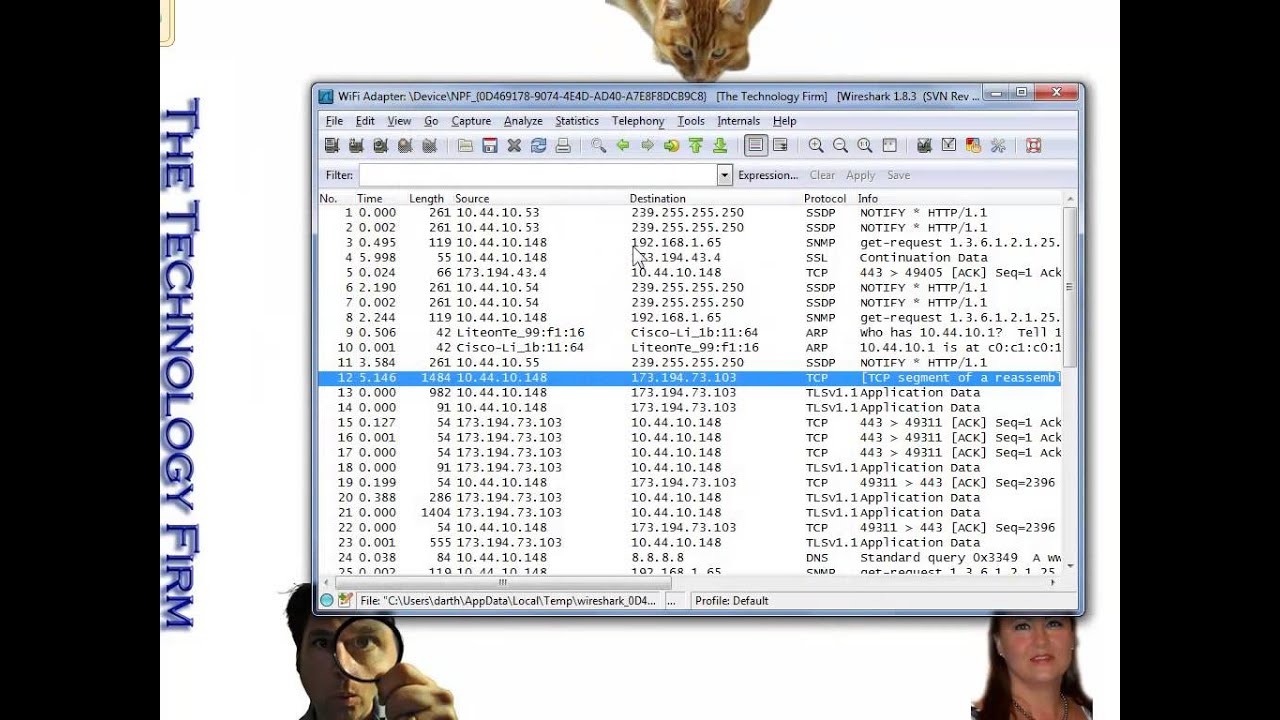The image size is (1280, 720).
Task: Open the Internals menu
Action: pyautogui.click(x=738, y=121)
